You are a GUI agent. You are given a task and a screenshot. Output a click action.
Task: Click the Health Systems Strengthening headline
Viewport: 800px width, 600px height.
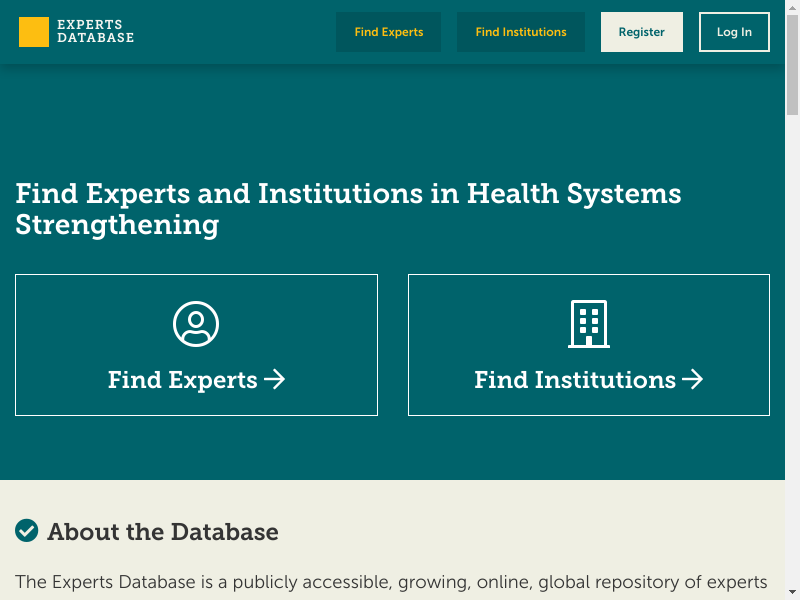(x=348, y=208)
